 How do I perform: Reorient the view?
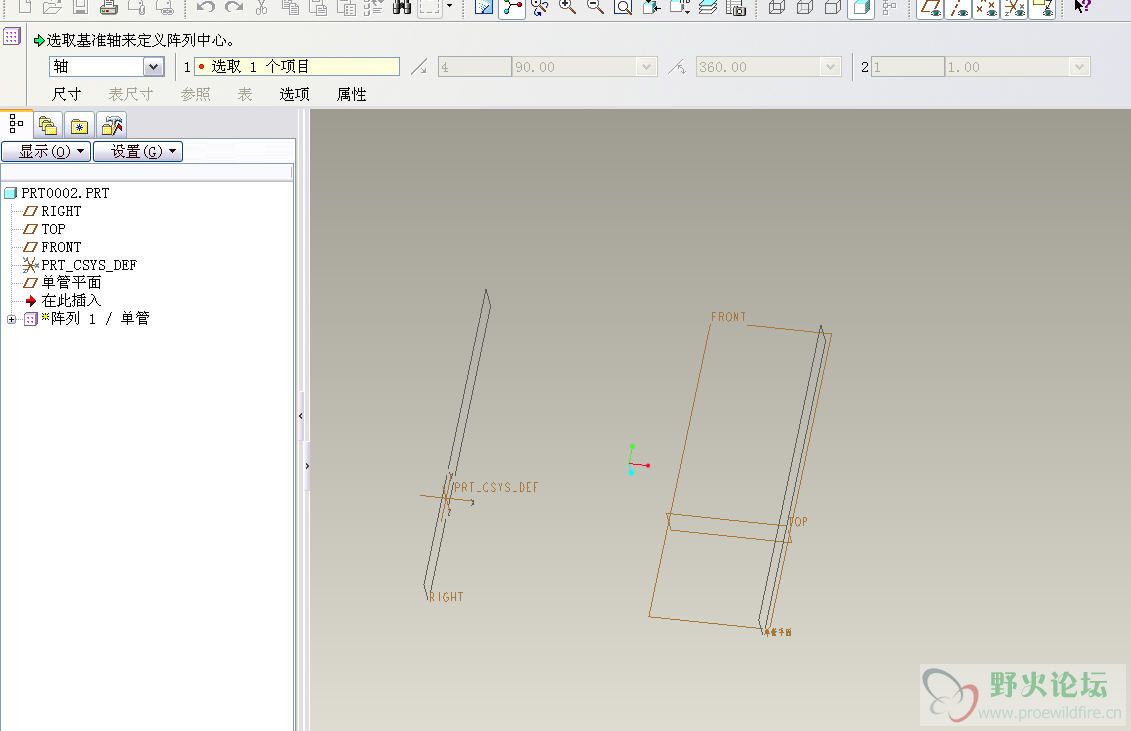click(651, 6)
